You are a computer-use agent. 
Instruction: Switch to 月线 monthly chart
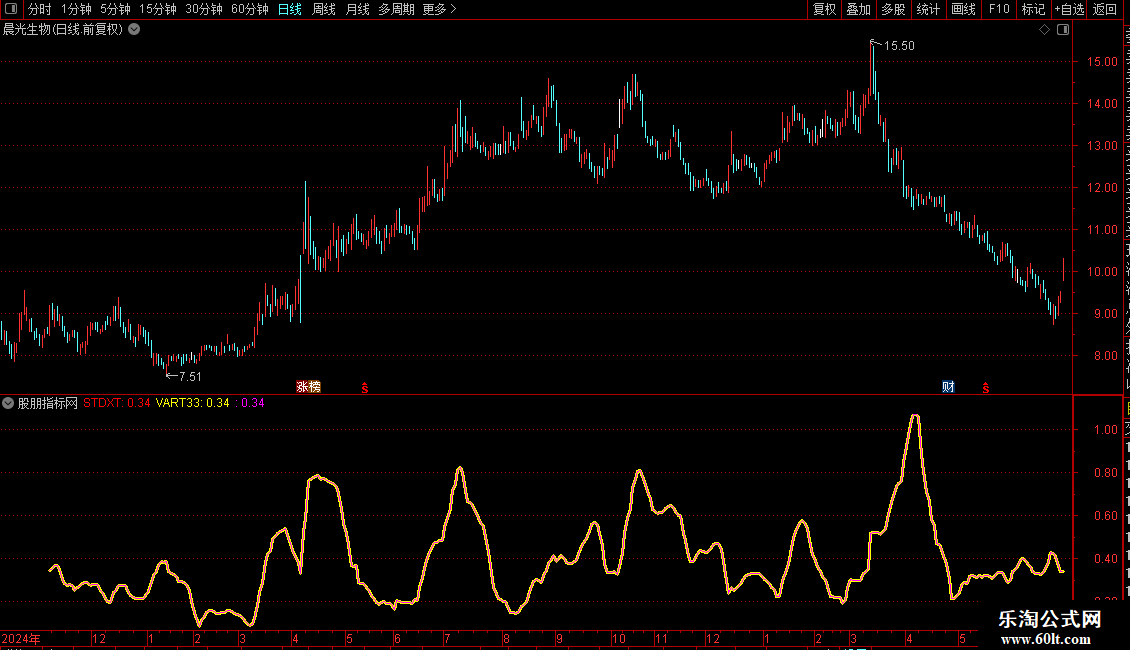[x=357, y=9]
